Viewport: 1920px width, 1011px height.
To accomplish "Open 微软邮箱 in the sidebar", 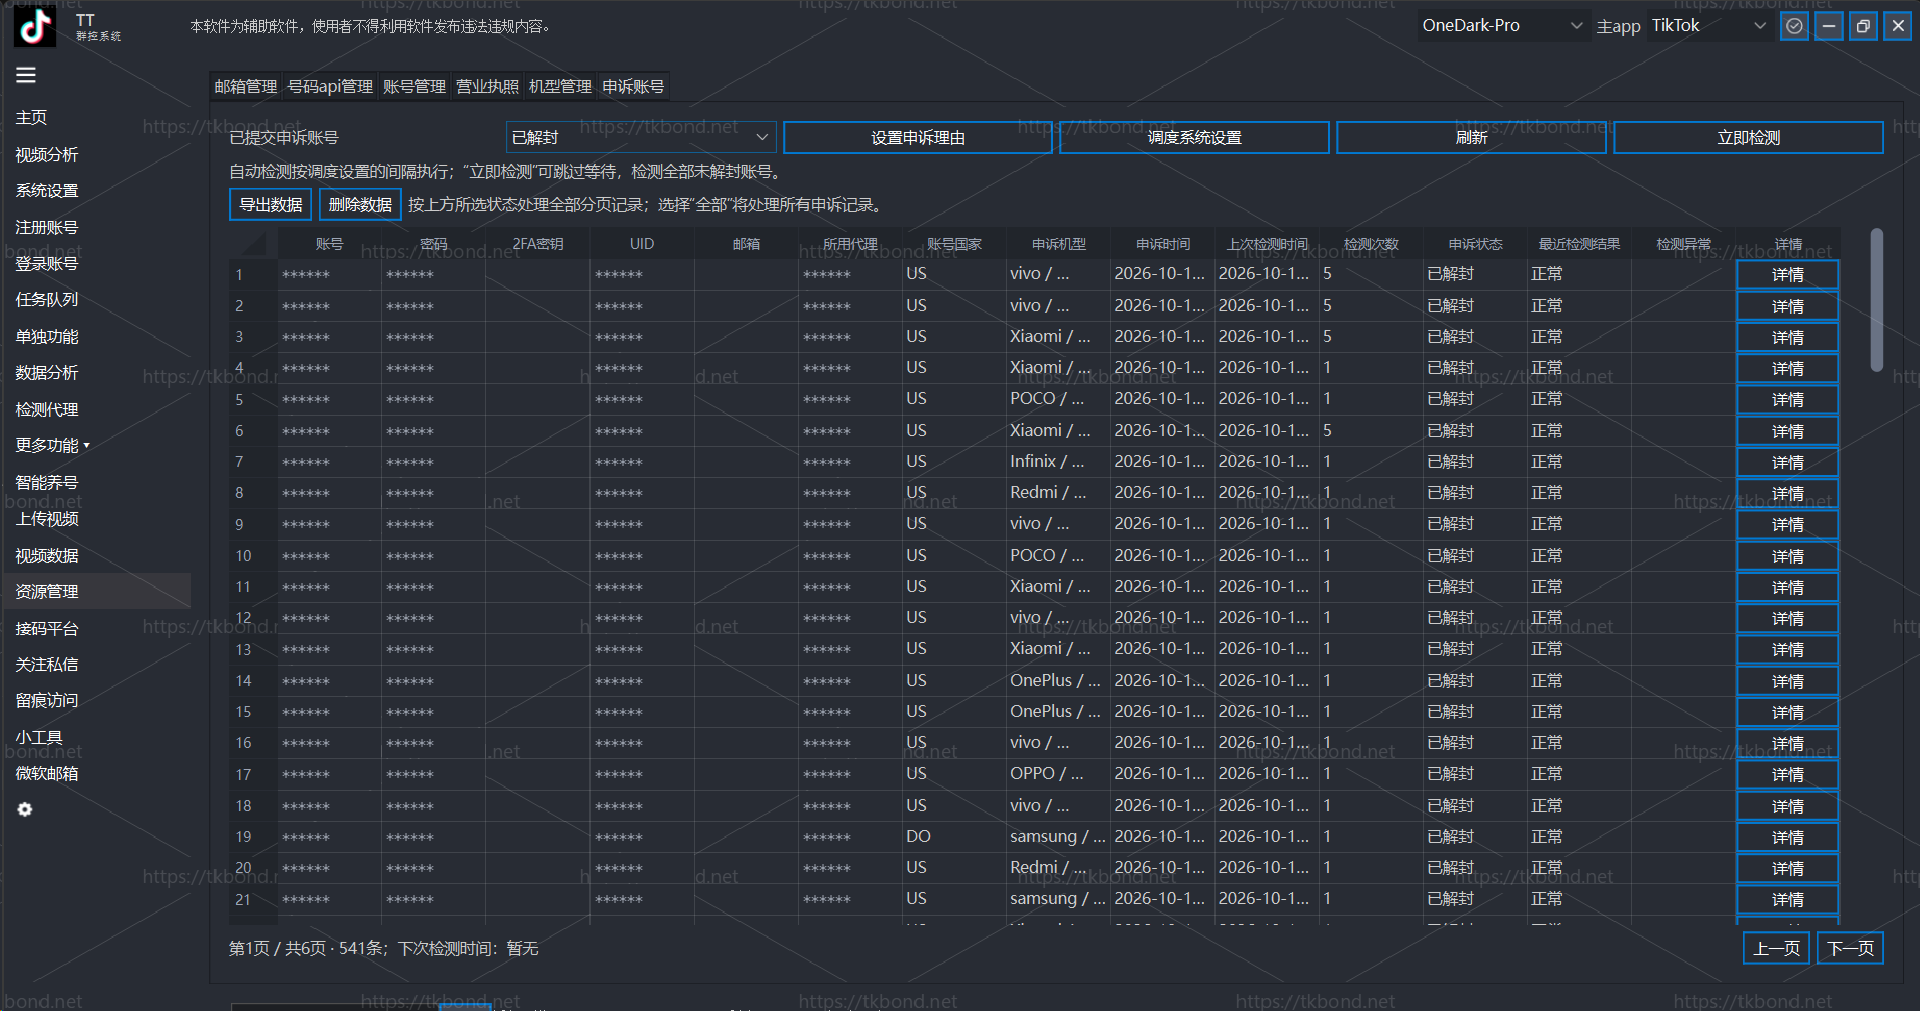I will pyautogui.click(x=47, y=774).
